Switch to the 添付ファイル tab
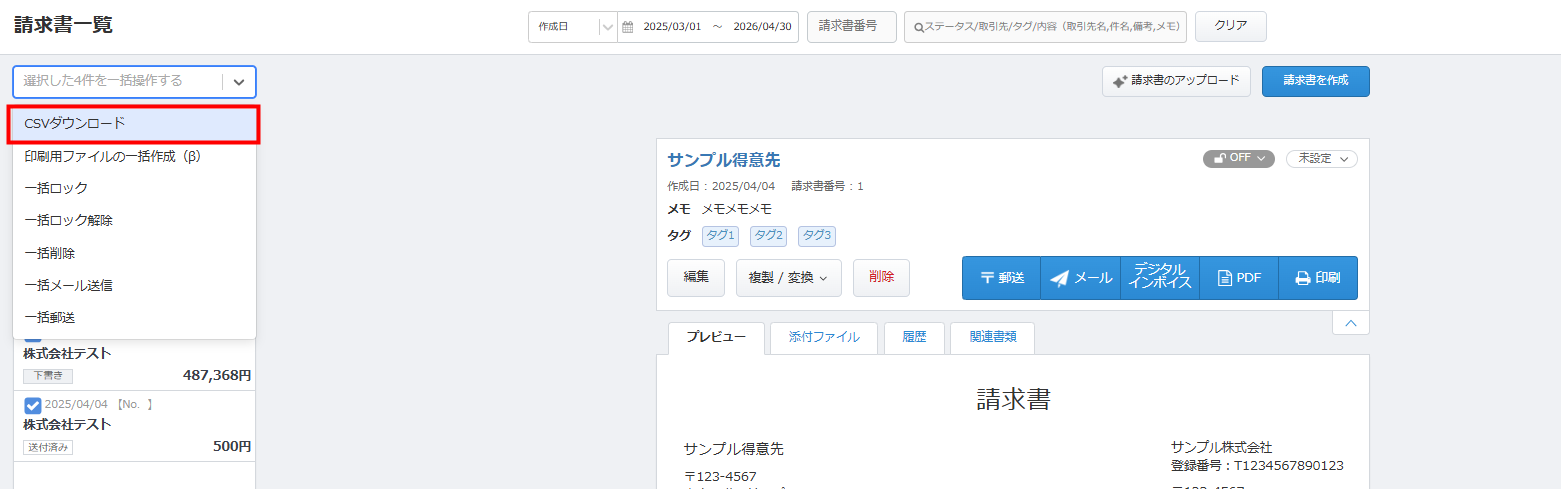This screenshot has width=1561, height=489. tap(823, 338)
